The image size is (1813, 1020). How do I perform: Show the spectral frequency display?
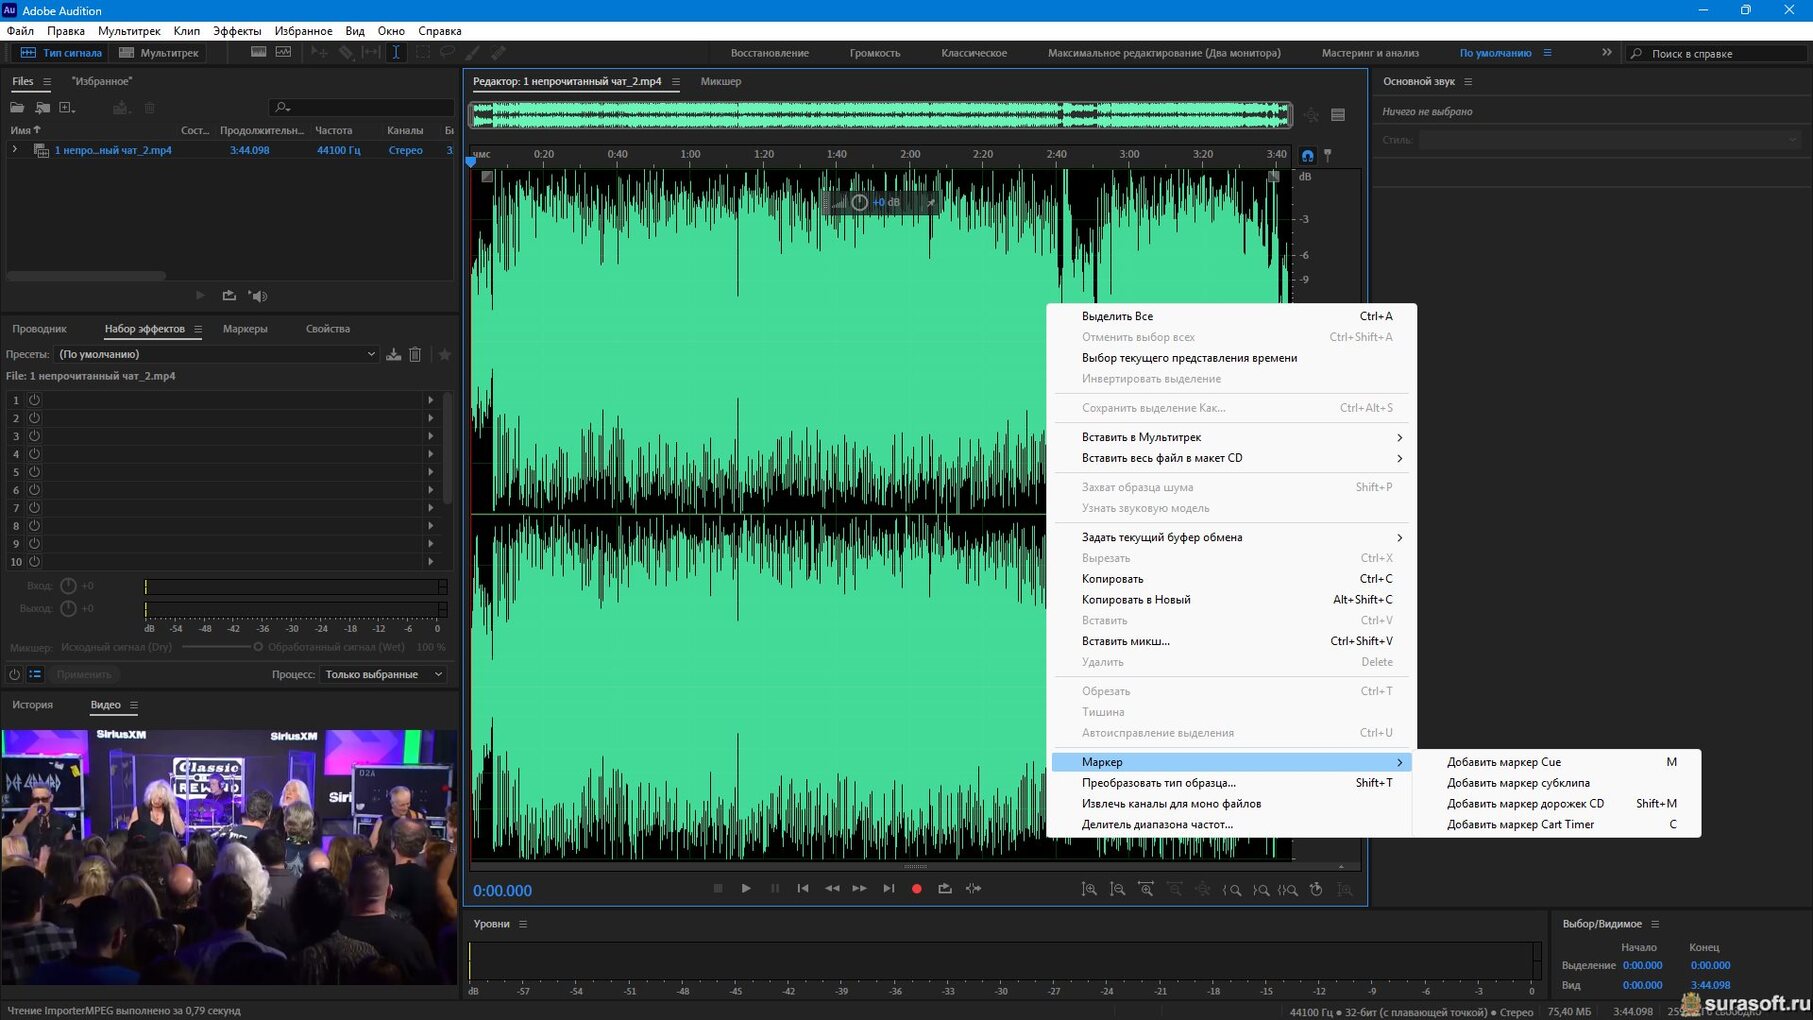pos(258,52)
